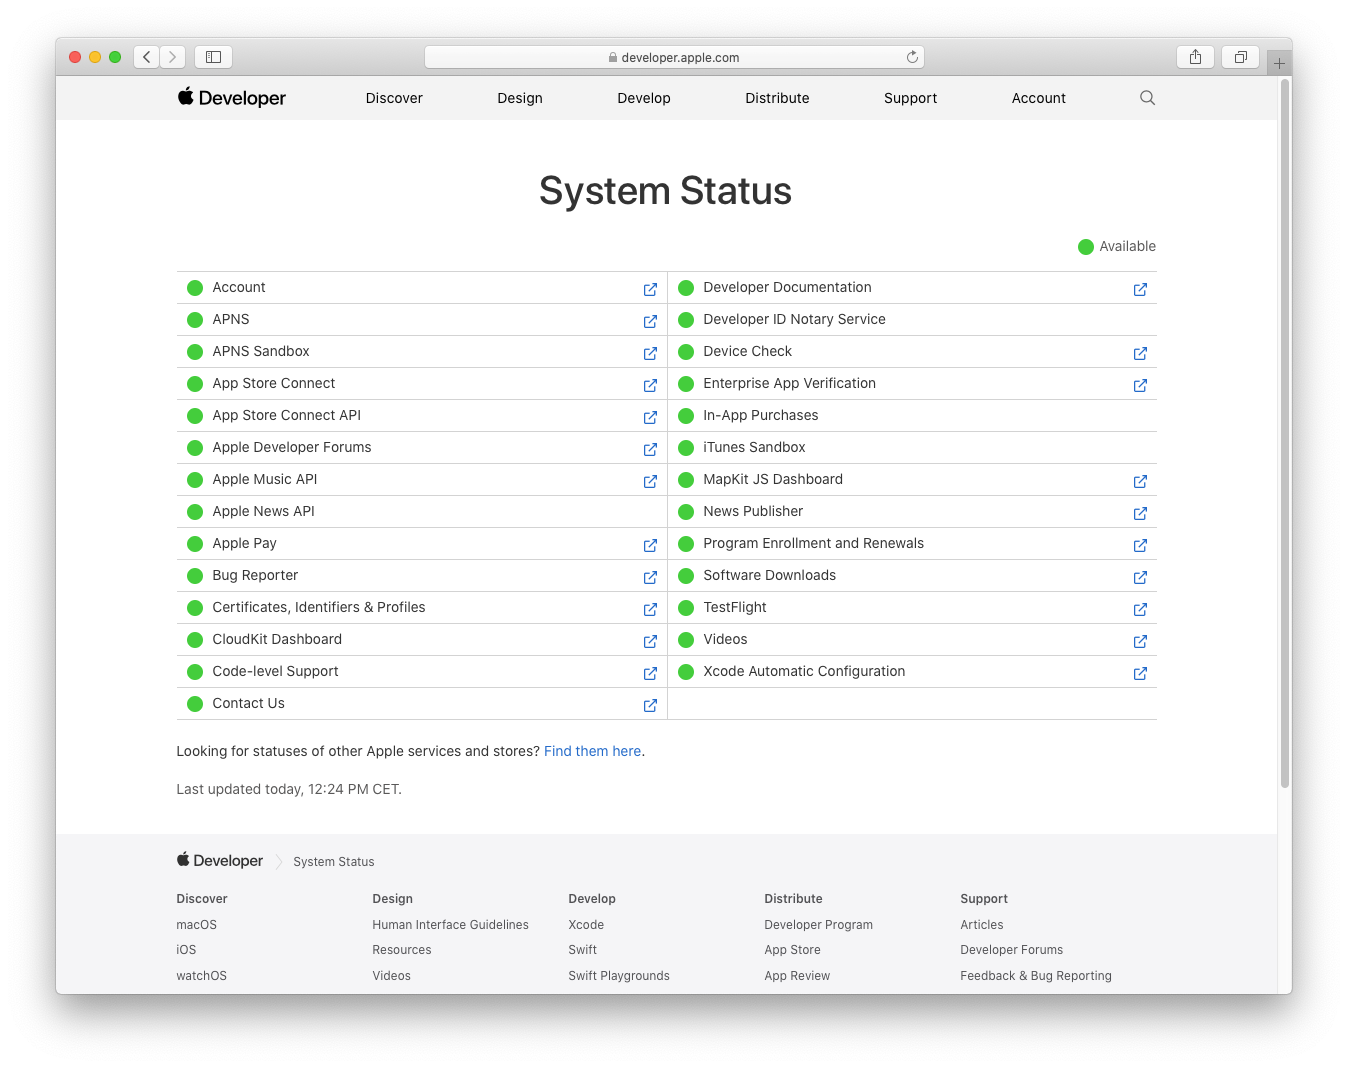This screenshot has height=1068, width=1348.
Task: Open the macOS footer link
Action: tap(197, 925)
